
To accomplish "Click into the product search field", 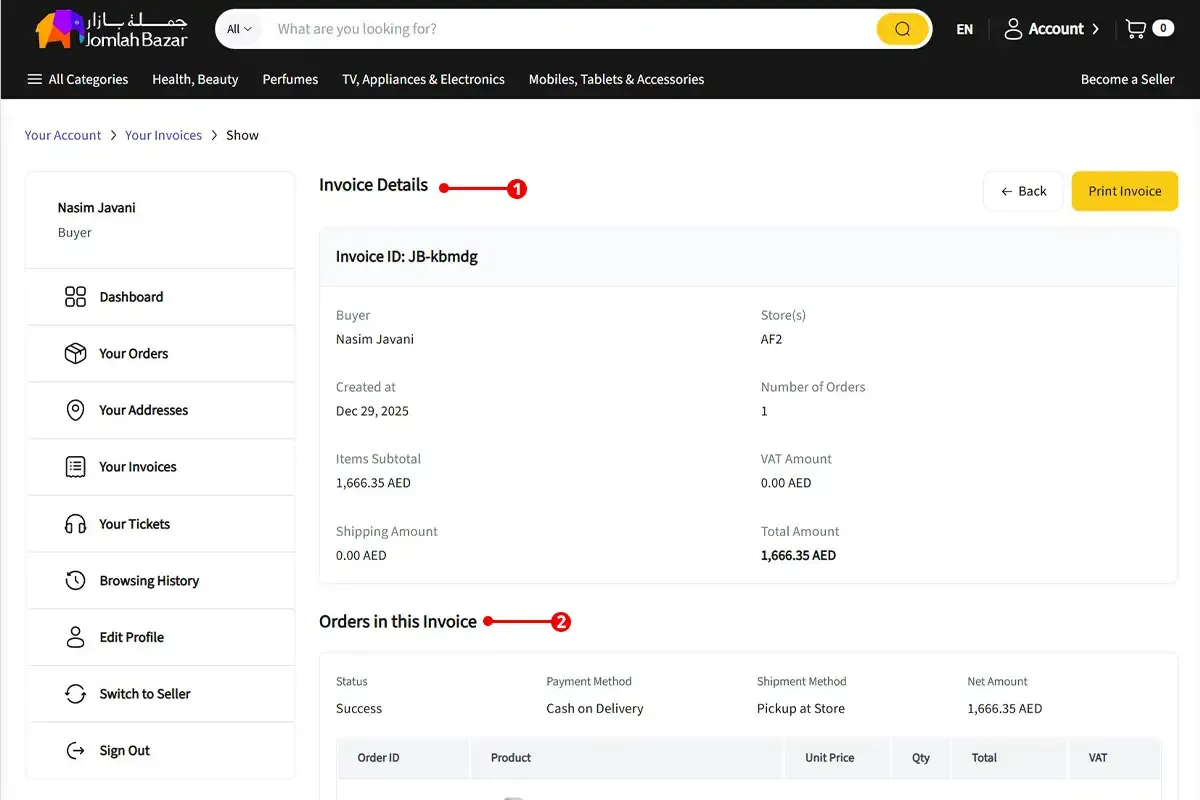I will tap(570, 29).
